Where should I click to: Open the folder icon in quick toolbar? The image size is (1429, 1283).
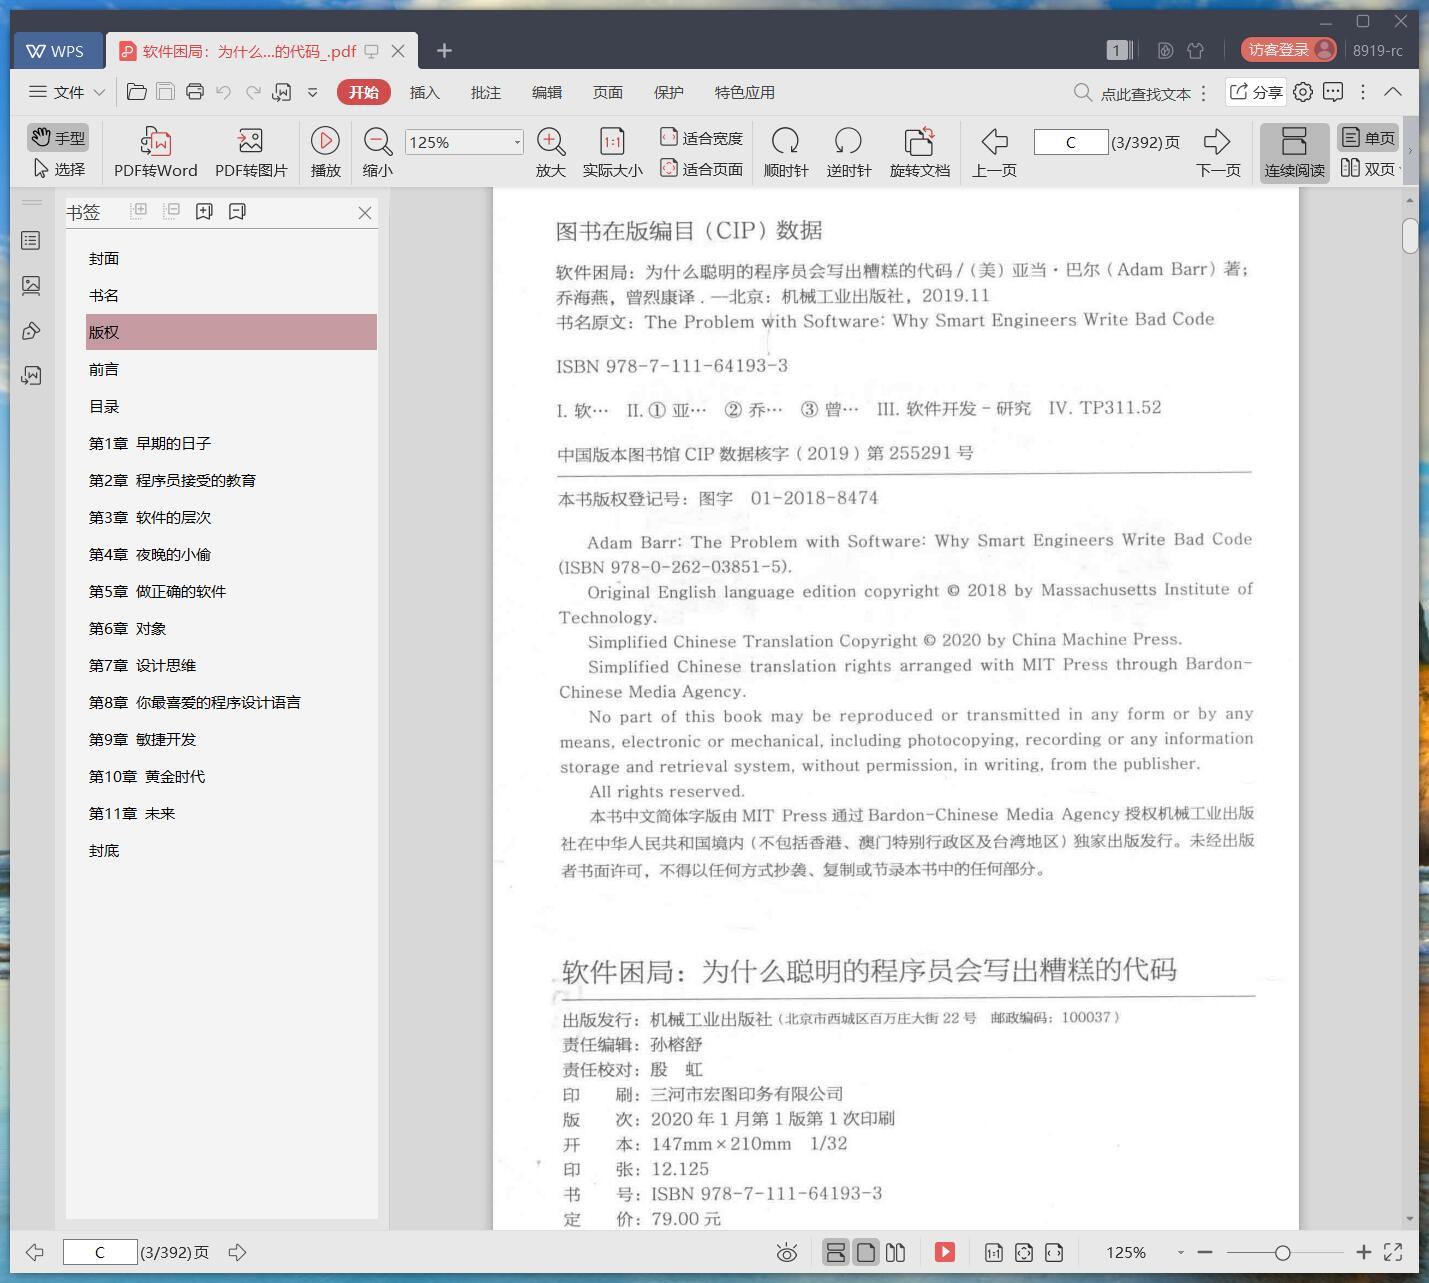pos(137,92)
